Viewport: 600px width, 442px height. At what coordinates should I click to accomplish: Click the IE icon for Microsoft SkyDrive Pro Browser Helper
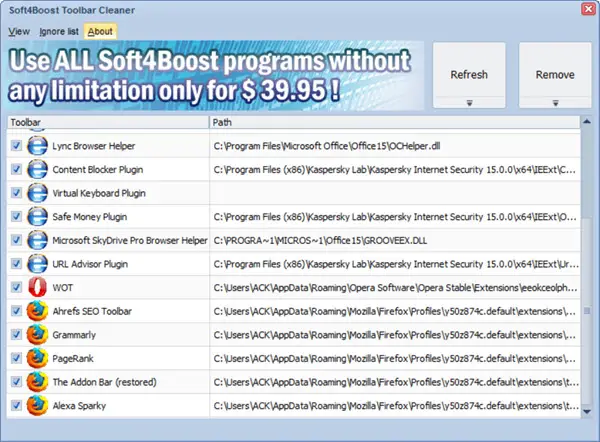(x=38, y=240)
